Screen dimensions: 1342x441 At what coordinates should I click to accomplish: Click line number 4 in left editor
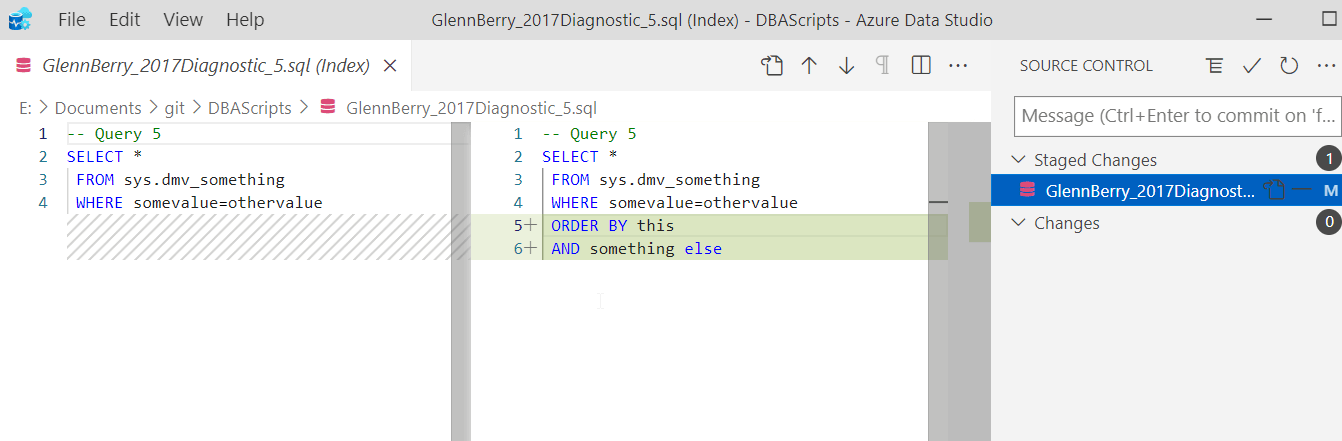tap(43, 203)
